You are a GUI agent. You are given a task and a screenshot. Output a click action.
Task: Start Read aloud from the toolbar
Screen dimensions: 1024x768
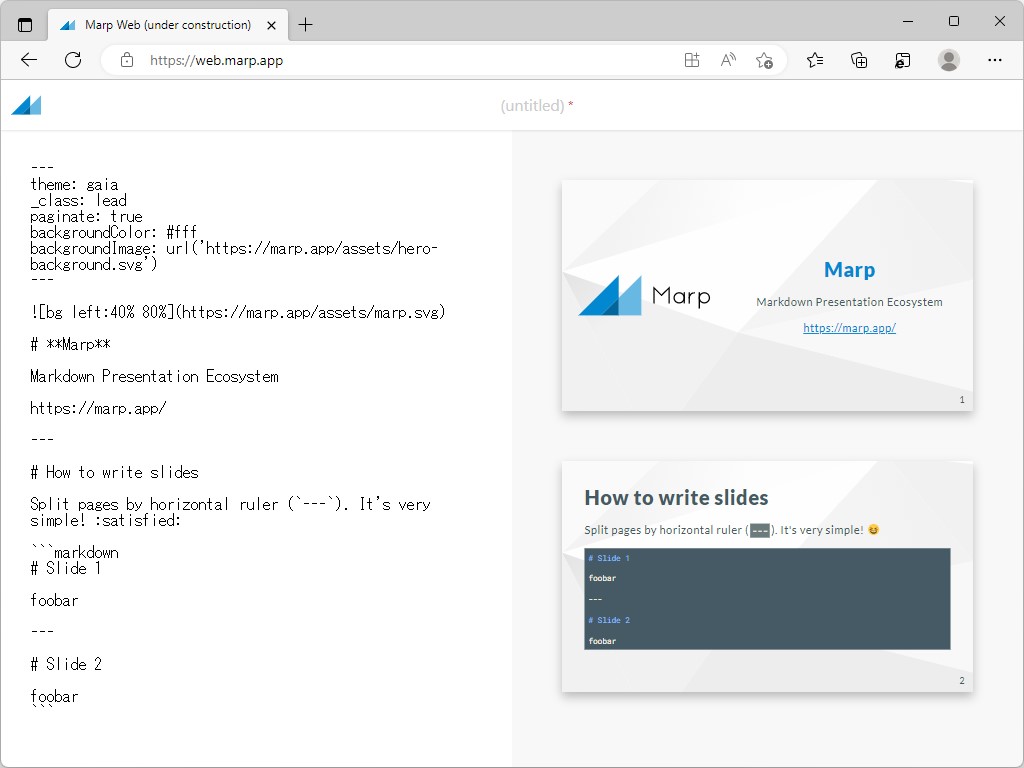click(728, 60)
